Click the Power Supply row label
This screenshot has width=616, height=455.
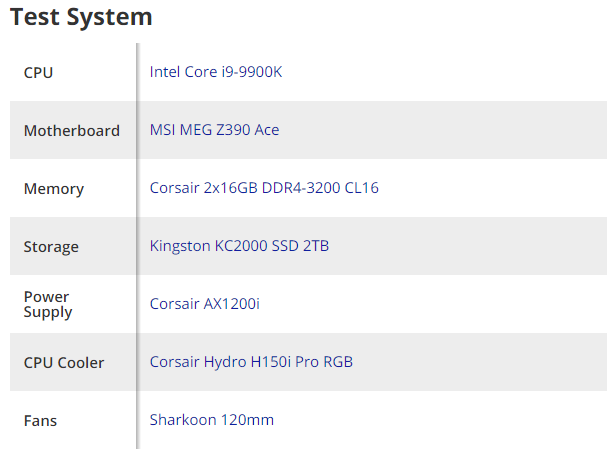pos(48,305)
